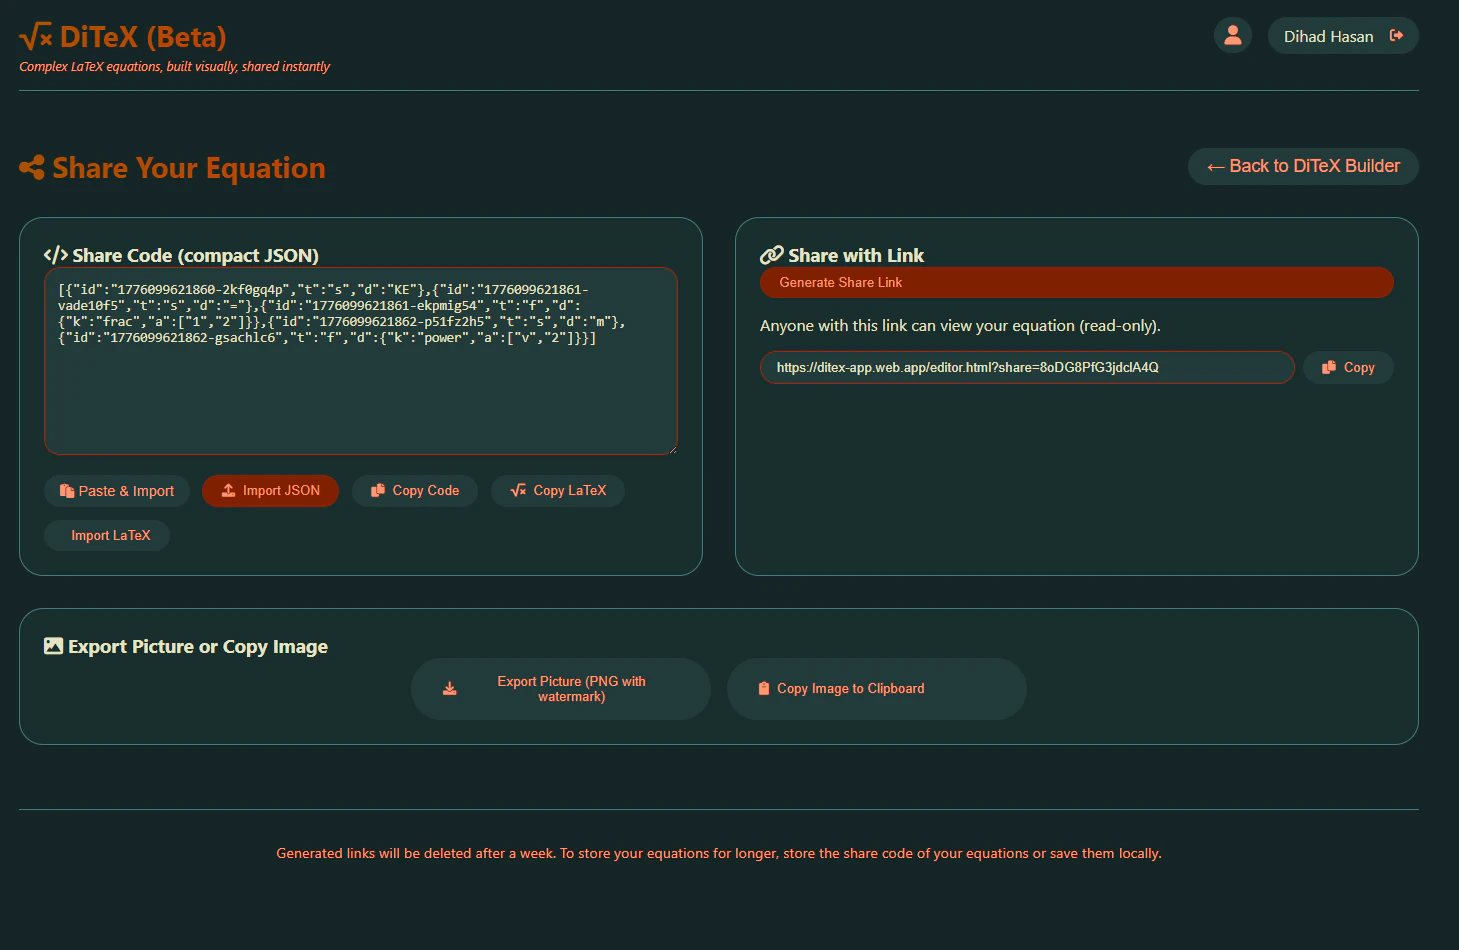Open the user avatar icon

click(1232, 35)
